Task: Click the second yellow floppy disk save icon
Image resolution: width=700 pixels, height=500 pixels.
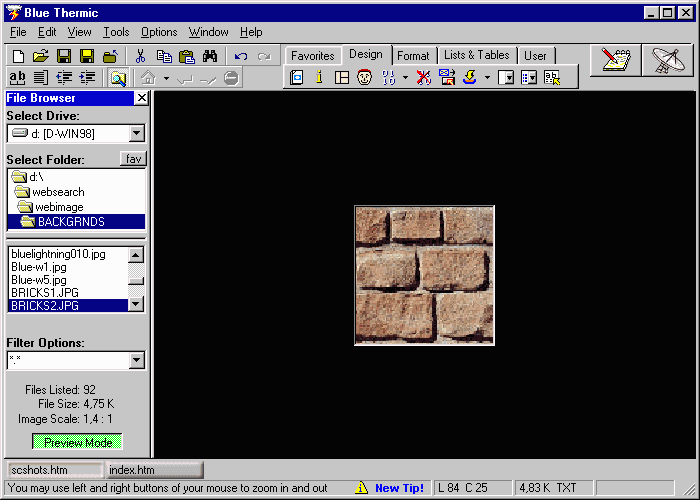Action: pos(87,56)
